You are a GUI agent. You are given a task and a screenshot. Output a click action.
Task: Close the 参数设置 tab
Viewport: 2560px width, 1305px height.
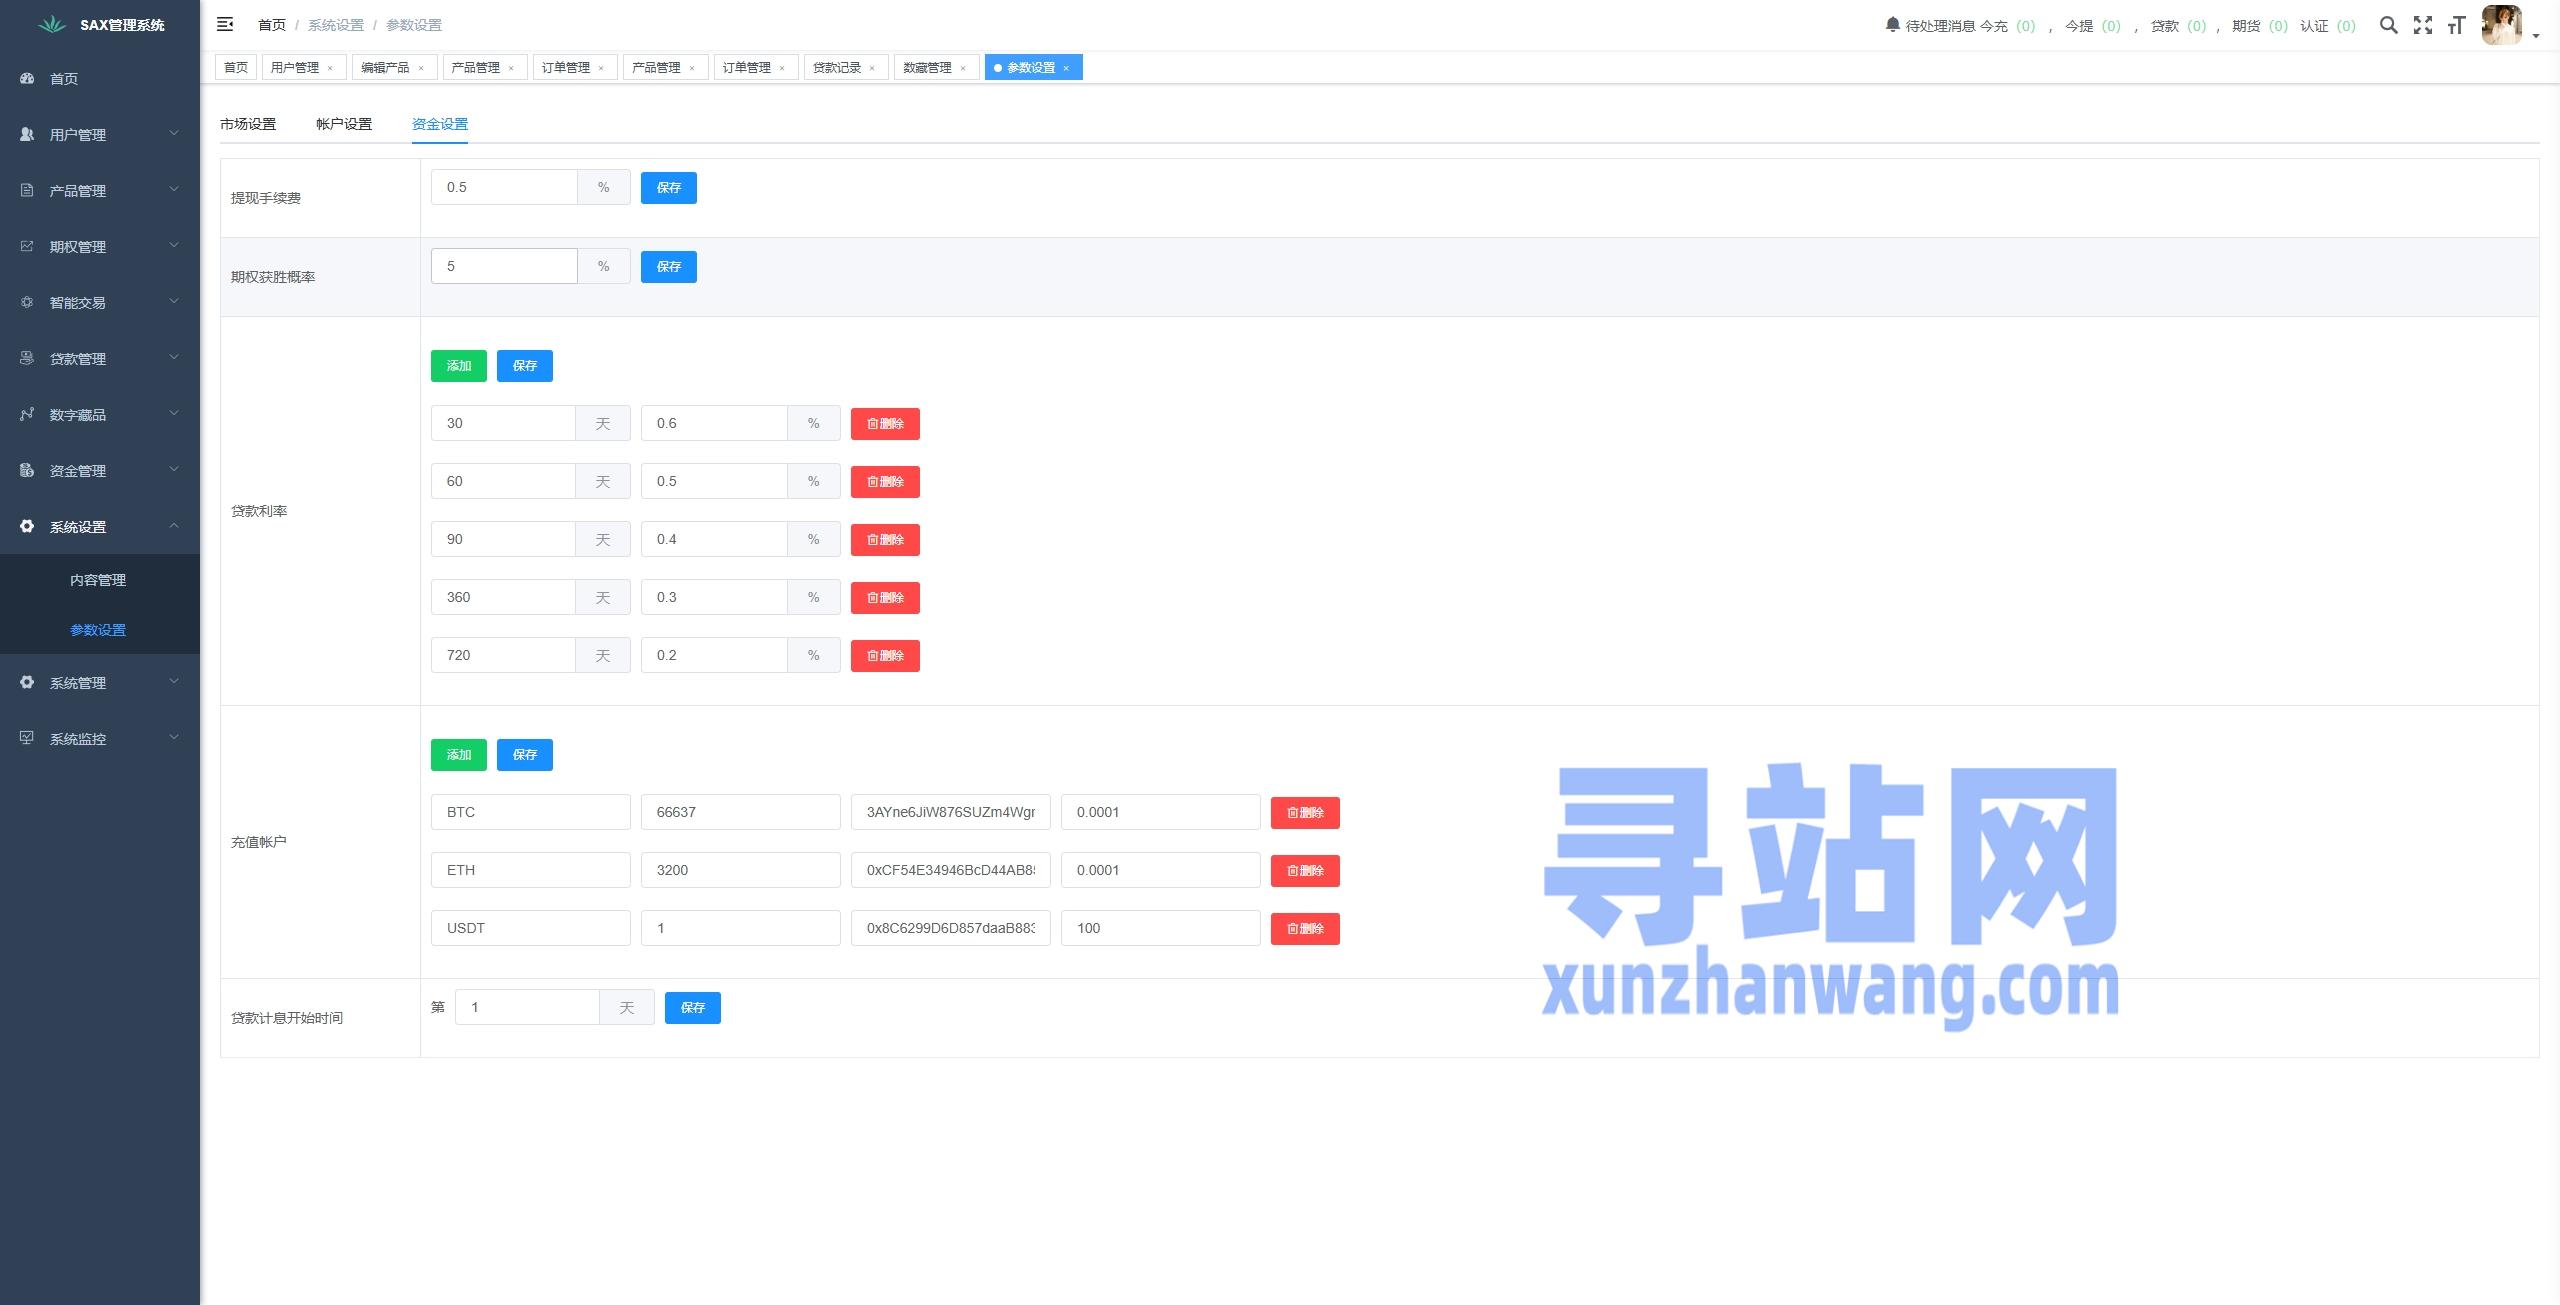(1066, 68)
